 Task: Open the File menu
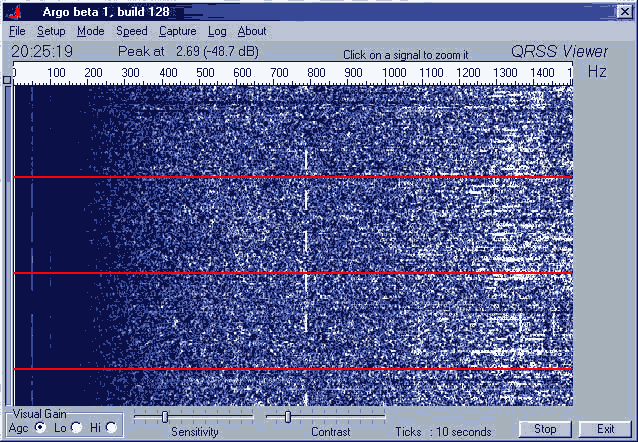pyautogui.click(x=17, y=31)
